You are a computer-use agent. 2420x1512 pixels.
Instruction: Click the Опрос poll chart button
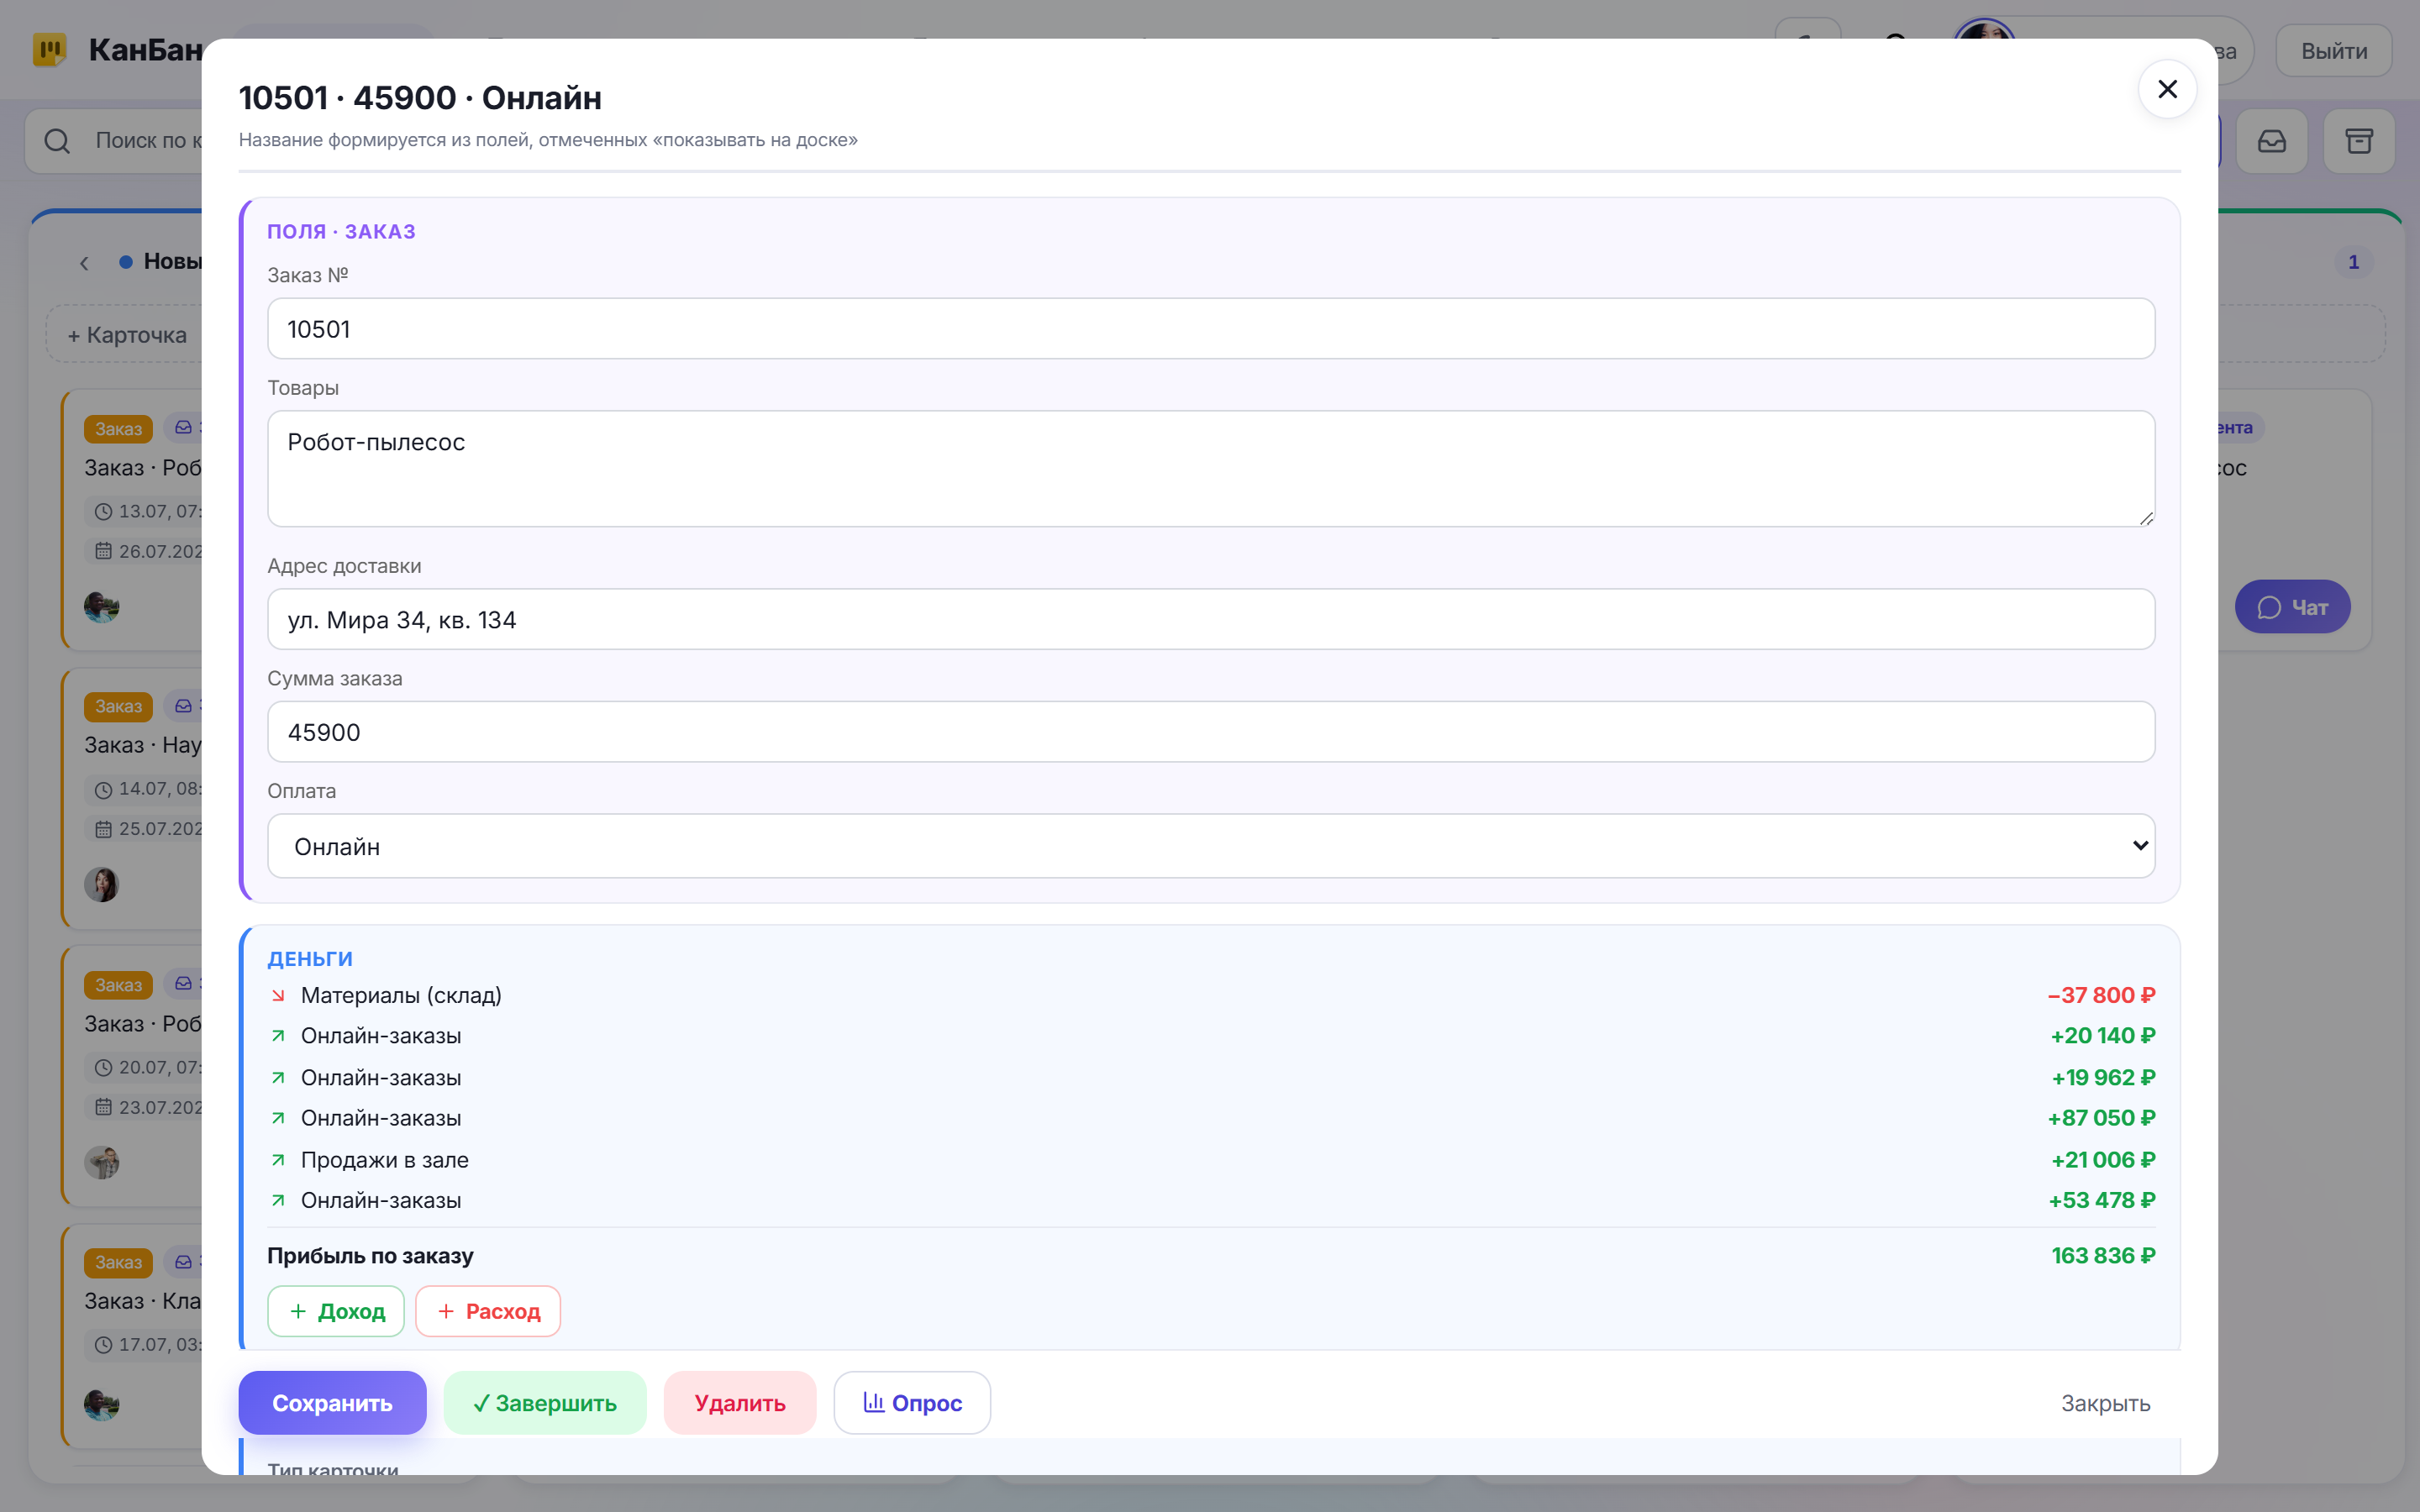[912, 1402]
